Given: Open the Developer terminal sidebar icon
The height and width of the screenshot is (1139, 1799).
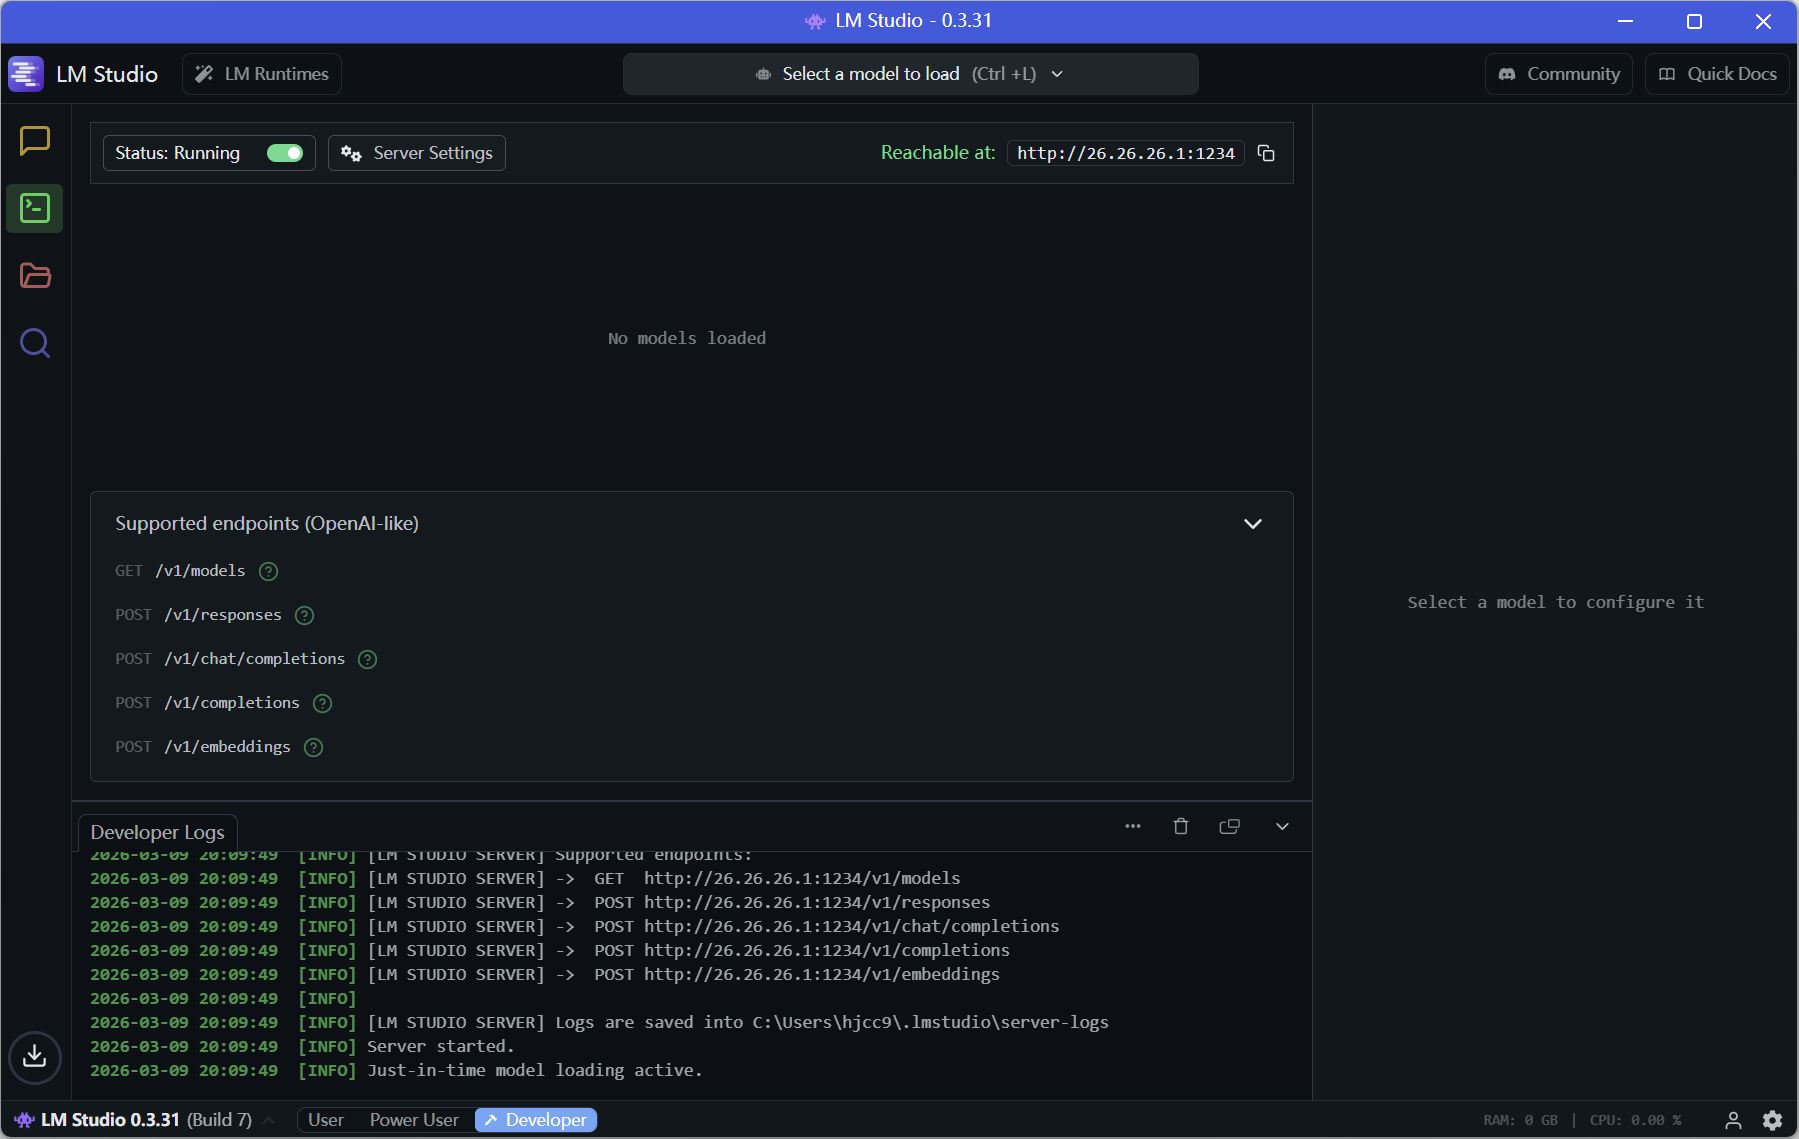Looking at the screenshot, I should (x=35, y=208).
